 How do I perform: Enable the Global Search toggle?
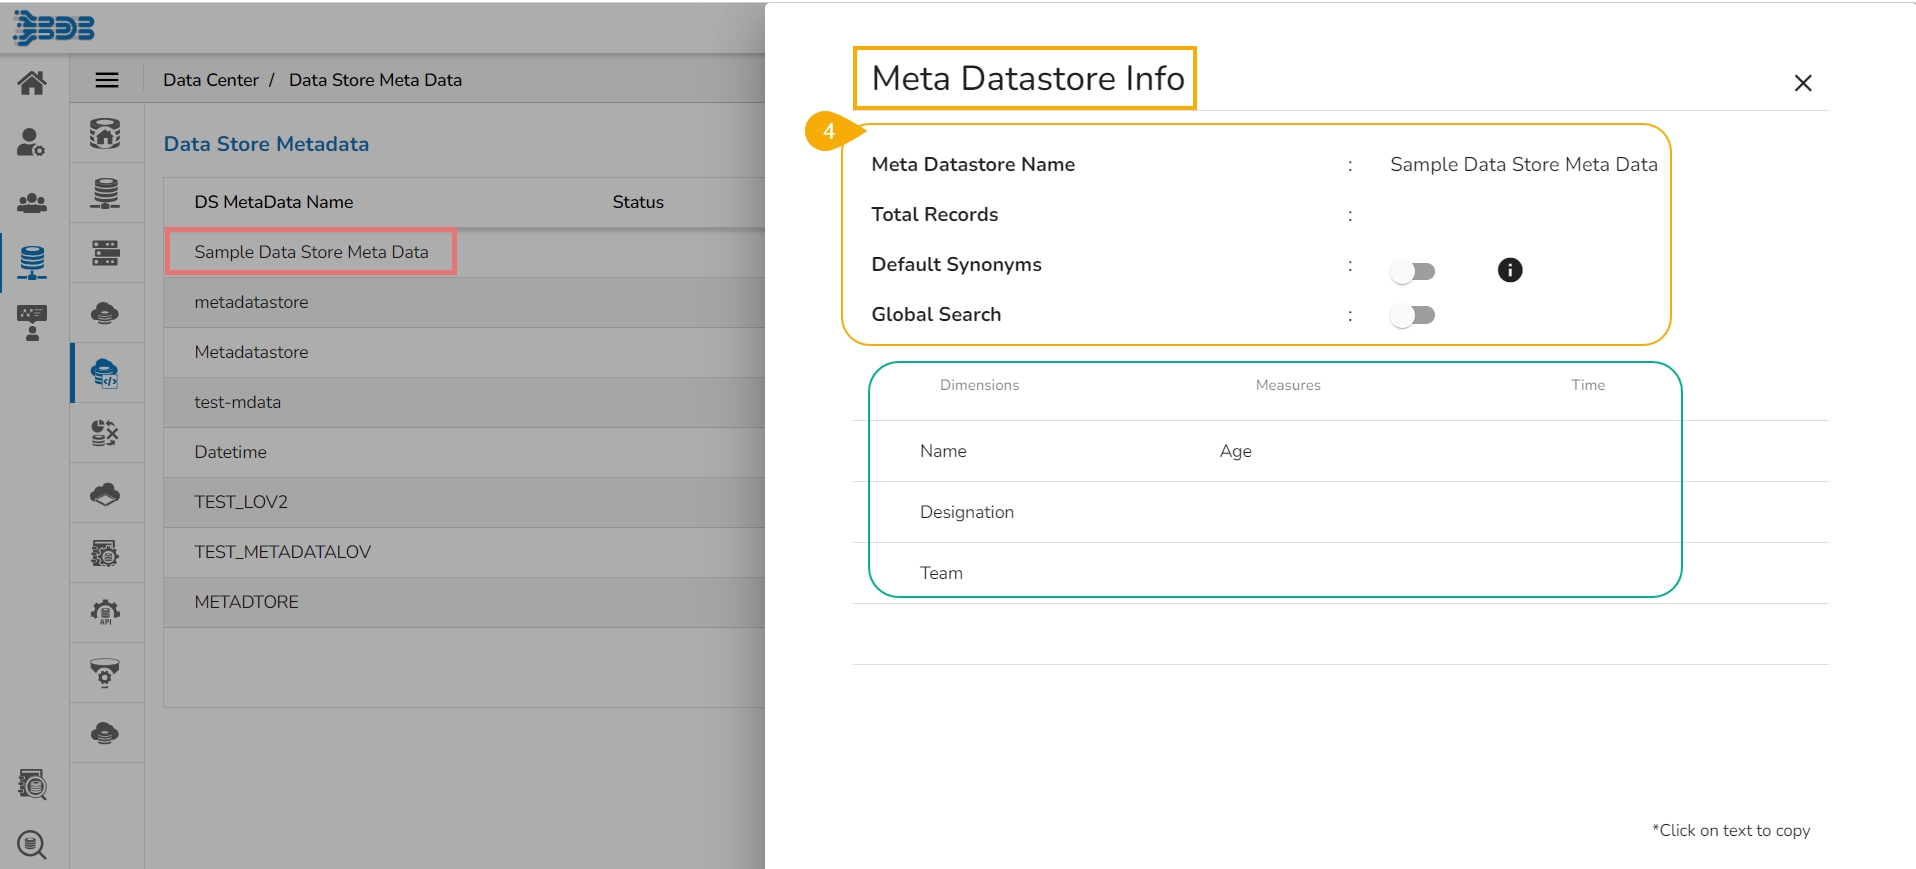(x=1413, y=316)
